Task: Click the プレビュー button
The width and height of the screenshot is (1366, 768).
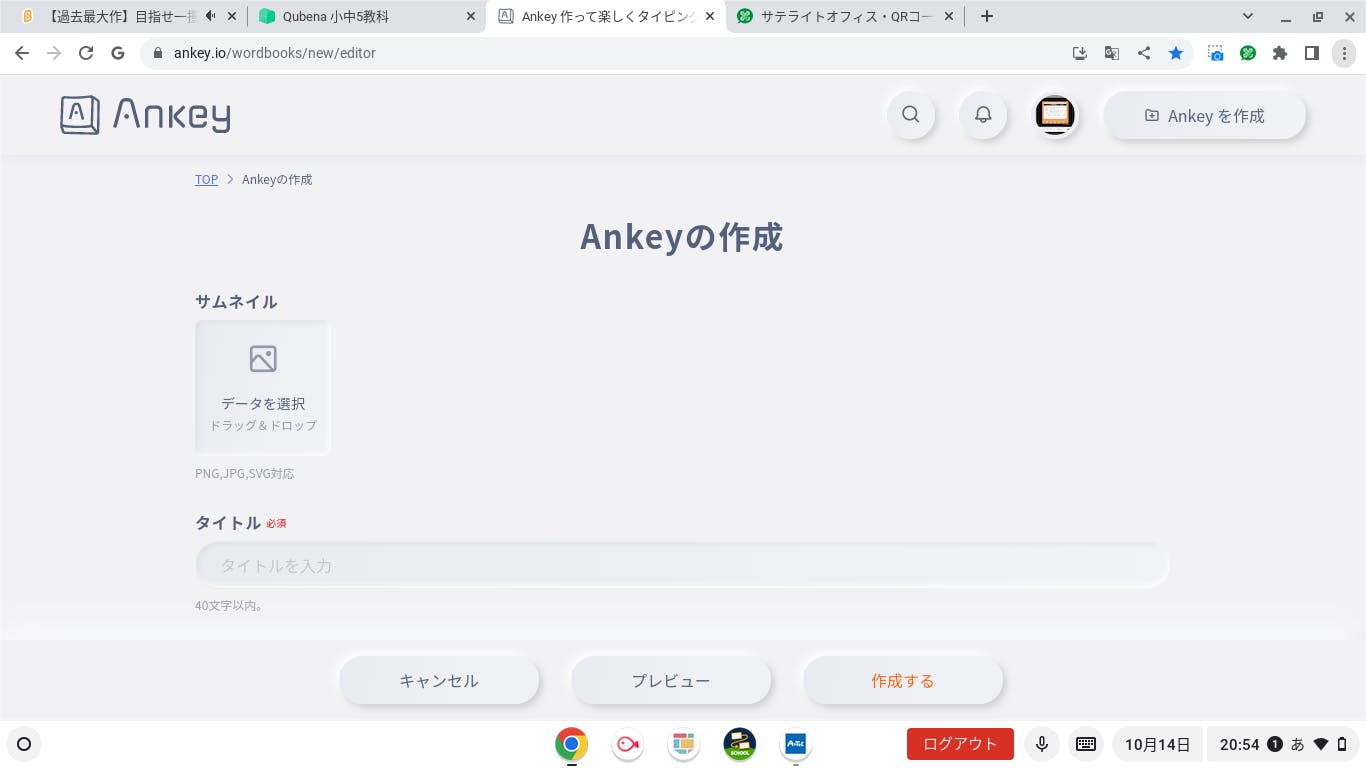Action: [x=671, y=681]
